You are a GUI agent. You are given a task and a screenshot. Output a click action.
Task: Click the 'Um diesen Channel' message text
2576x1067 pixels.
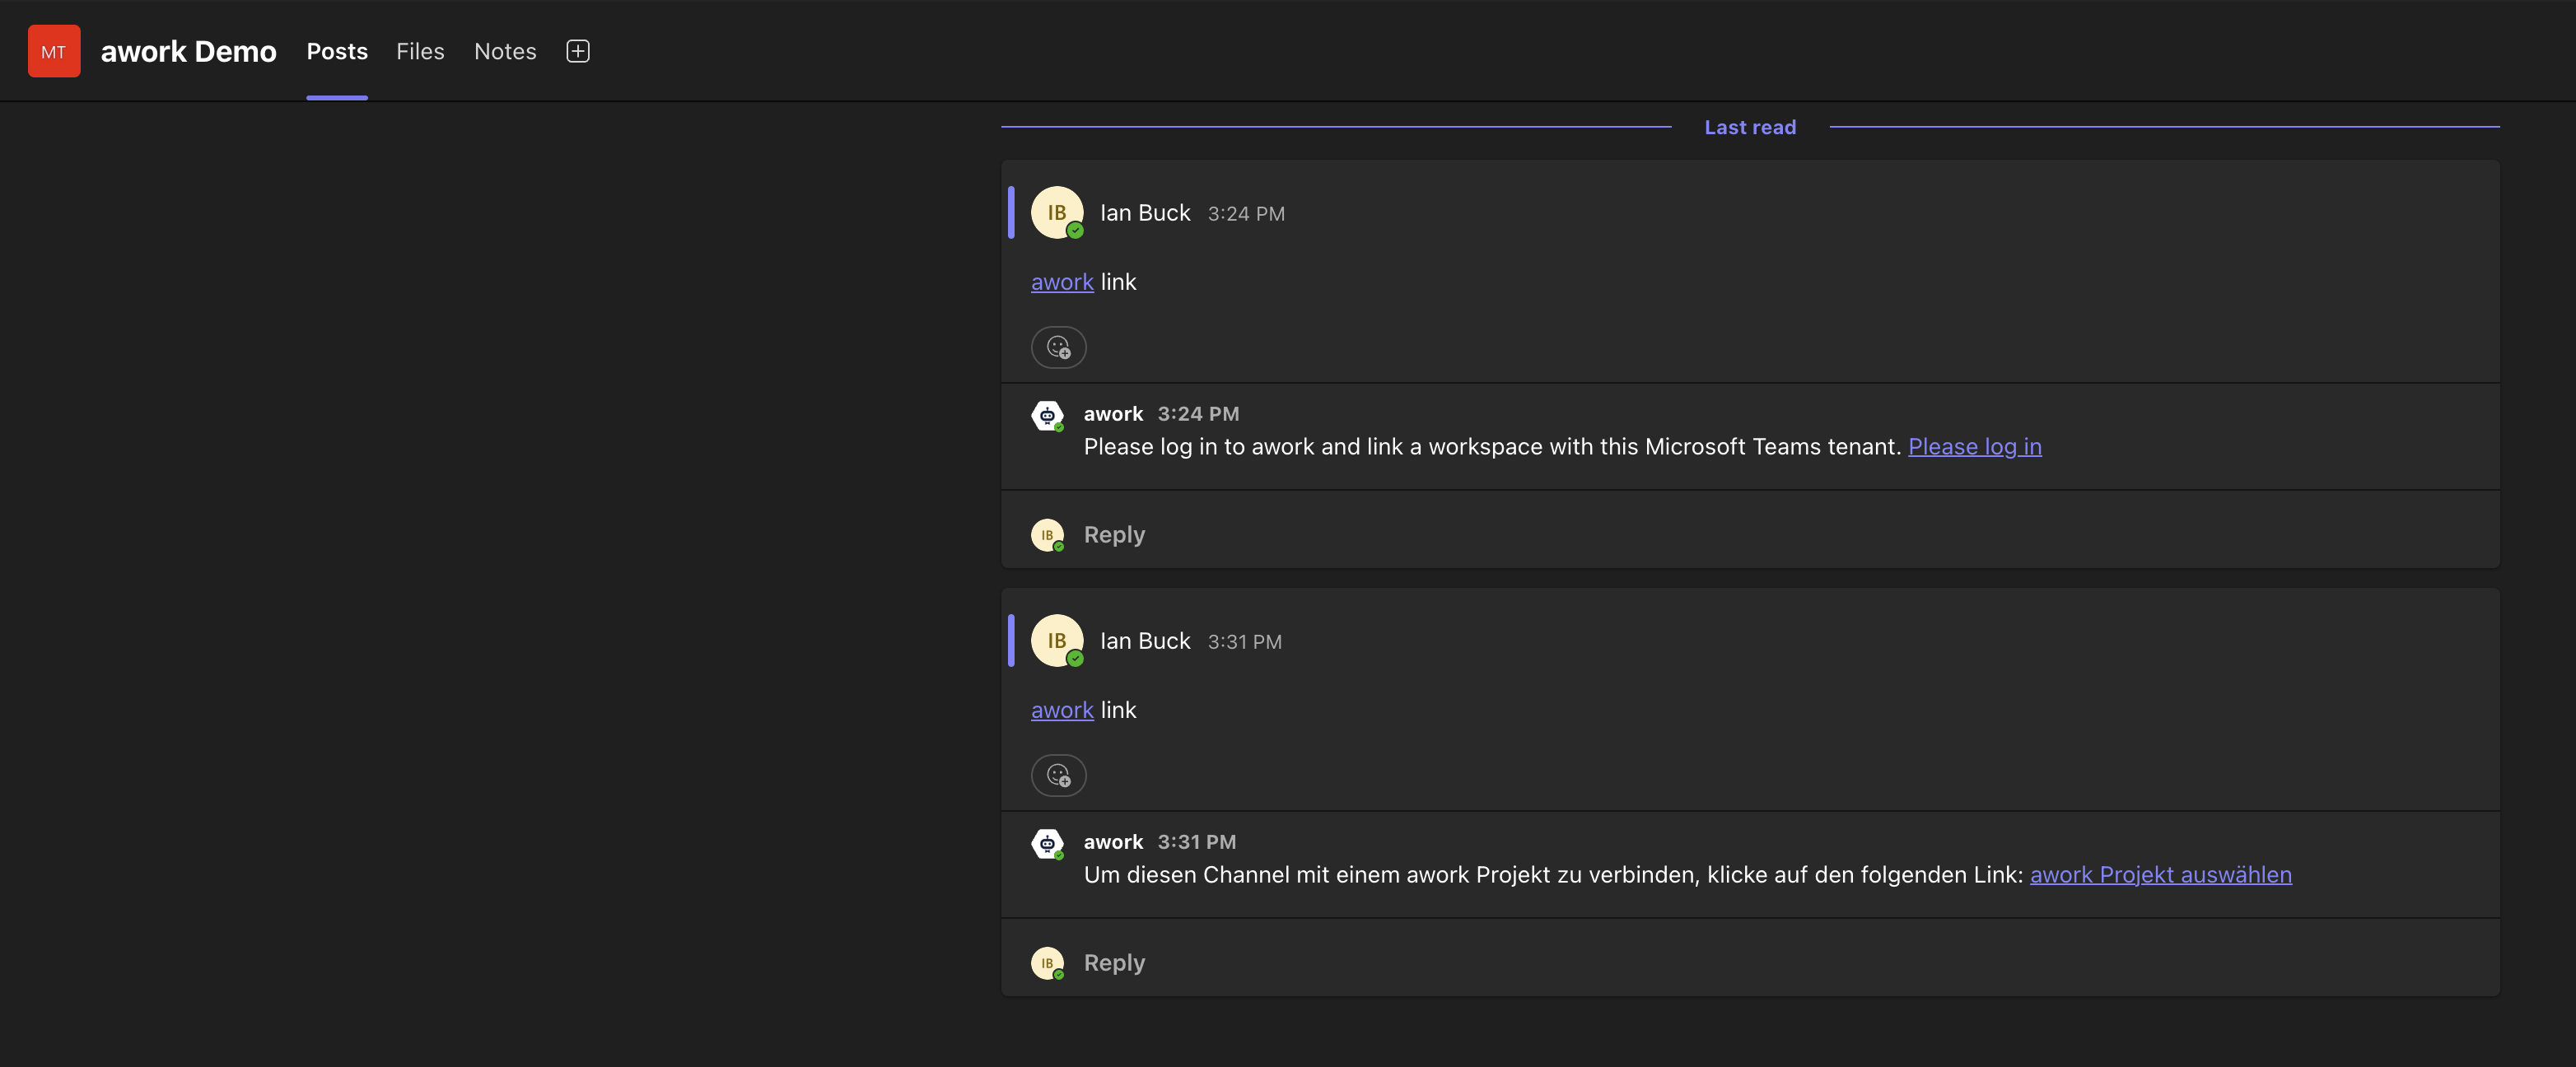click(1553, 874)
